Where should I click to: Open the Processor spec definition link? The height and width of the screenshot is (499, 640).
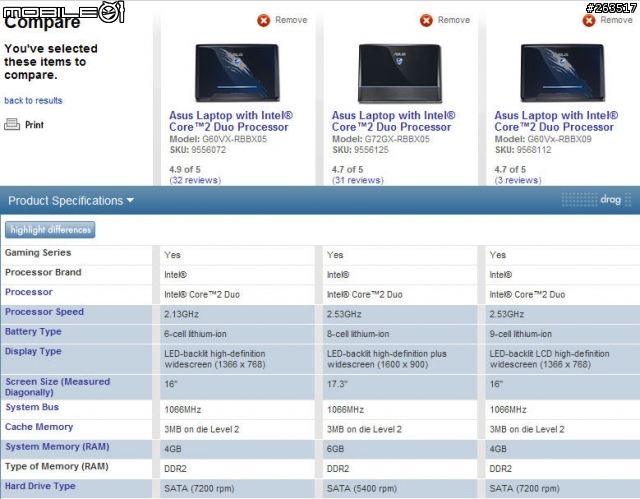29,292
